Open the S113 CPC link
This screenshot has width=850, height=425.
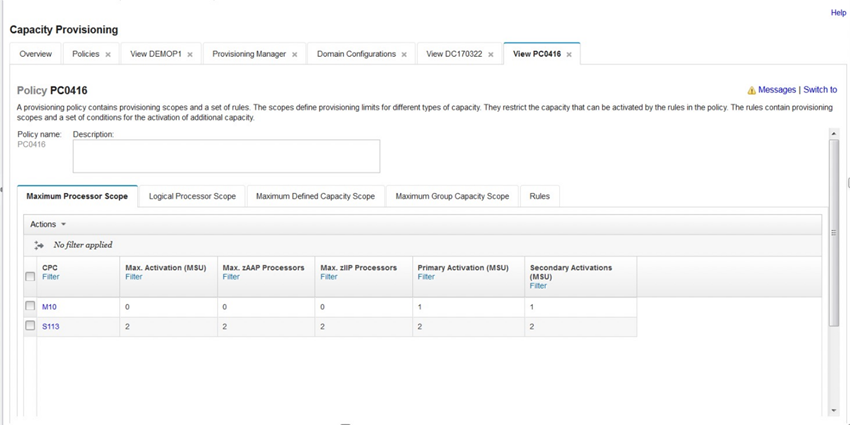pyautogui.click(x=50, y=327)
